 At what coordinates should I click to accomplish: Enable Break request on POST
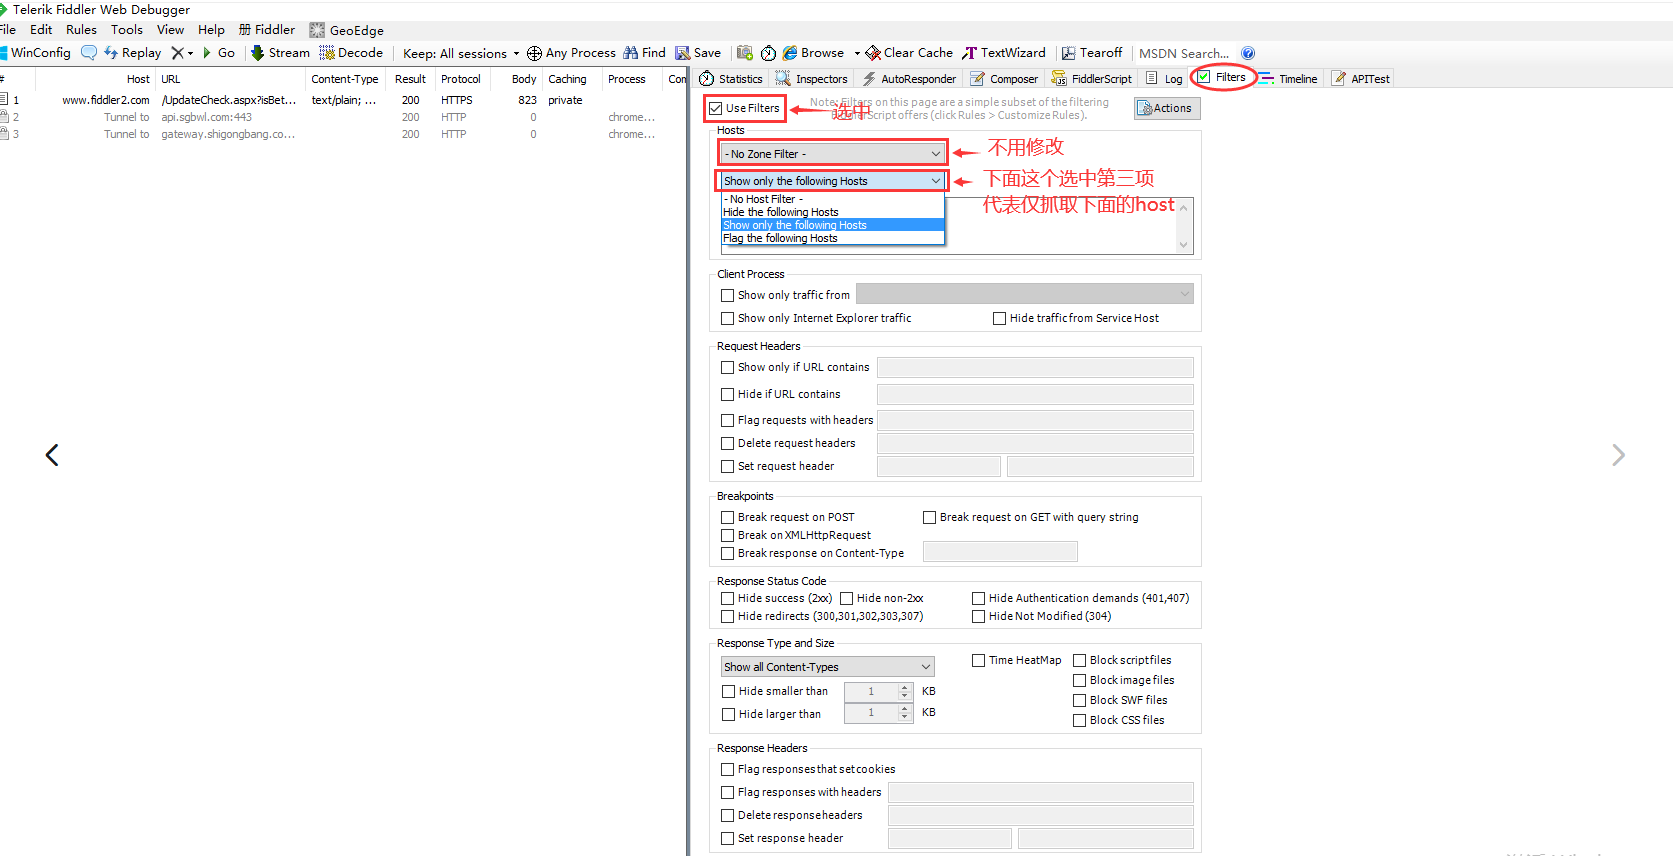point(728,517)
